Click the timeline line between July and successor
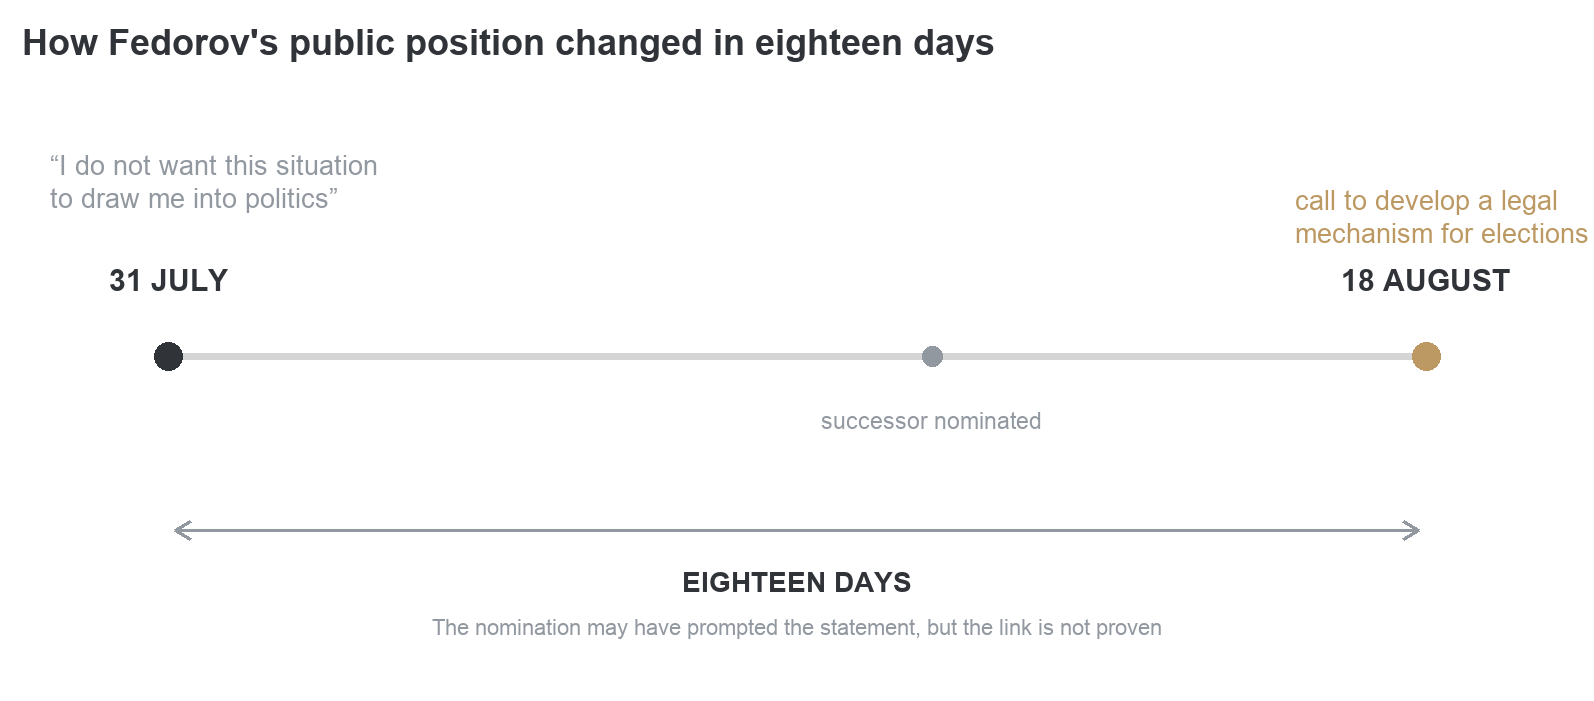Viewport: 1594px width, 701px height. pos(552,356)
